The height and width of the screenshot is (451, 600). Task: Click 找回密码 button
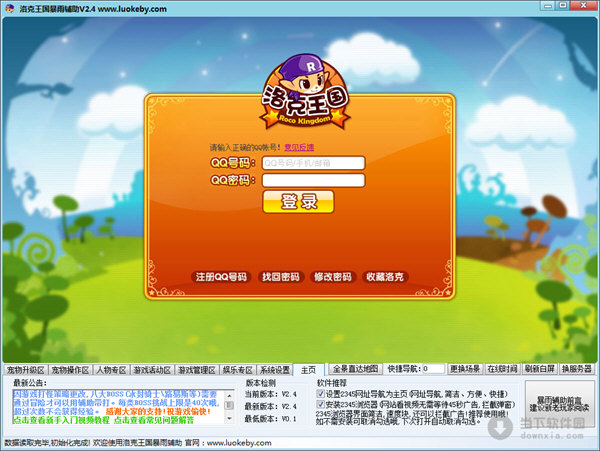(x=280, y=277)
